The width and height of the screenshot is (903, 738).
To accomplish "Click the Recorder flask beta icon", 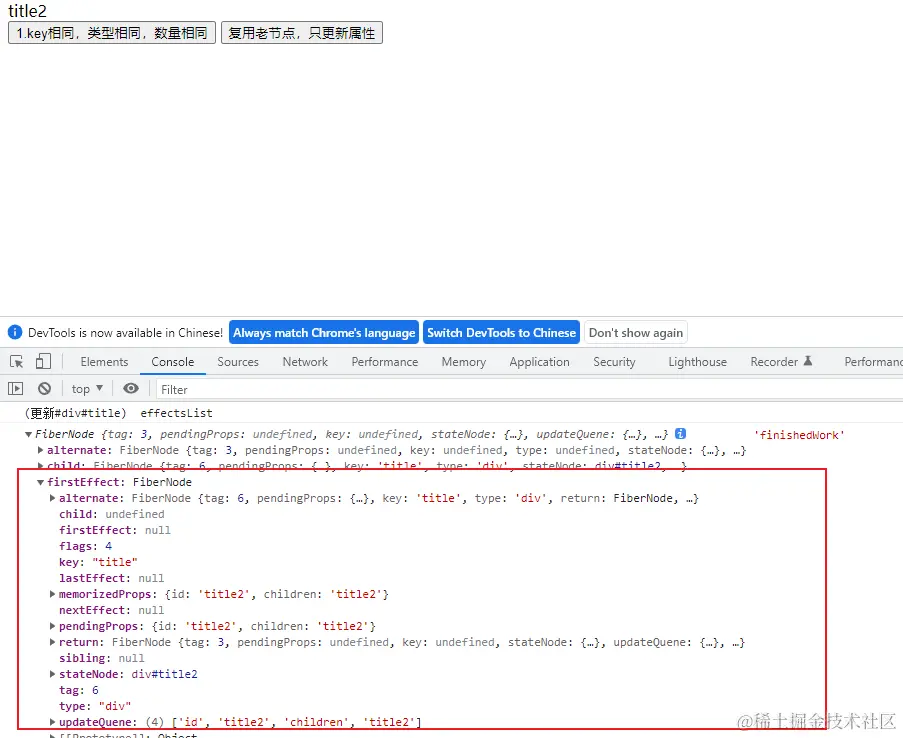I will (x=807, y=361).
